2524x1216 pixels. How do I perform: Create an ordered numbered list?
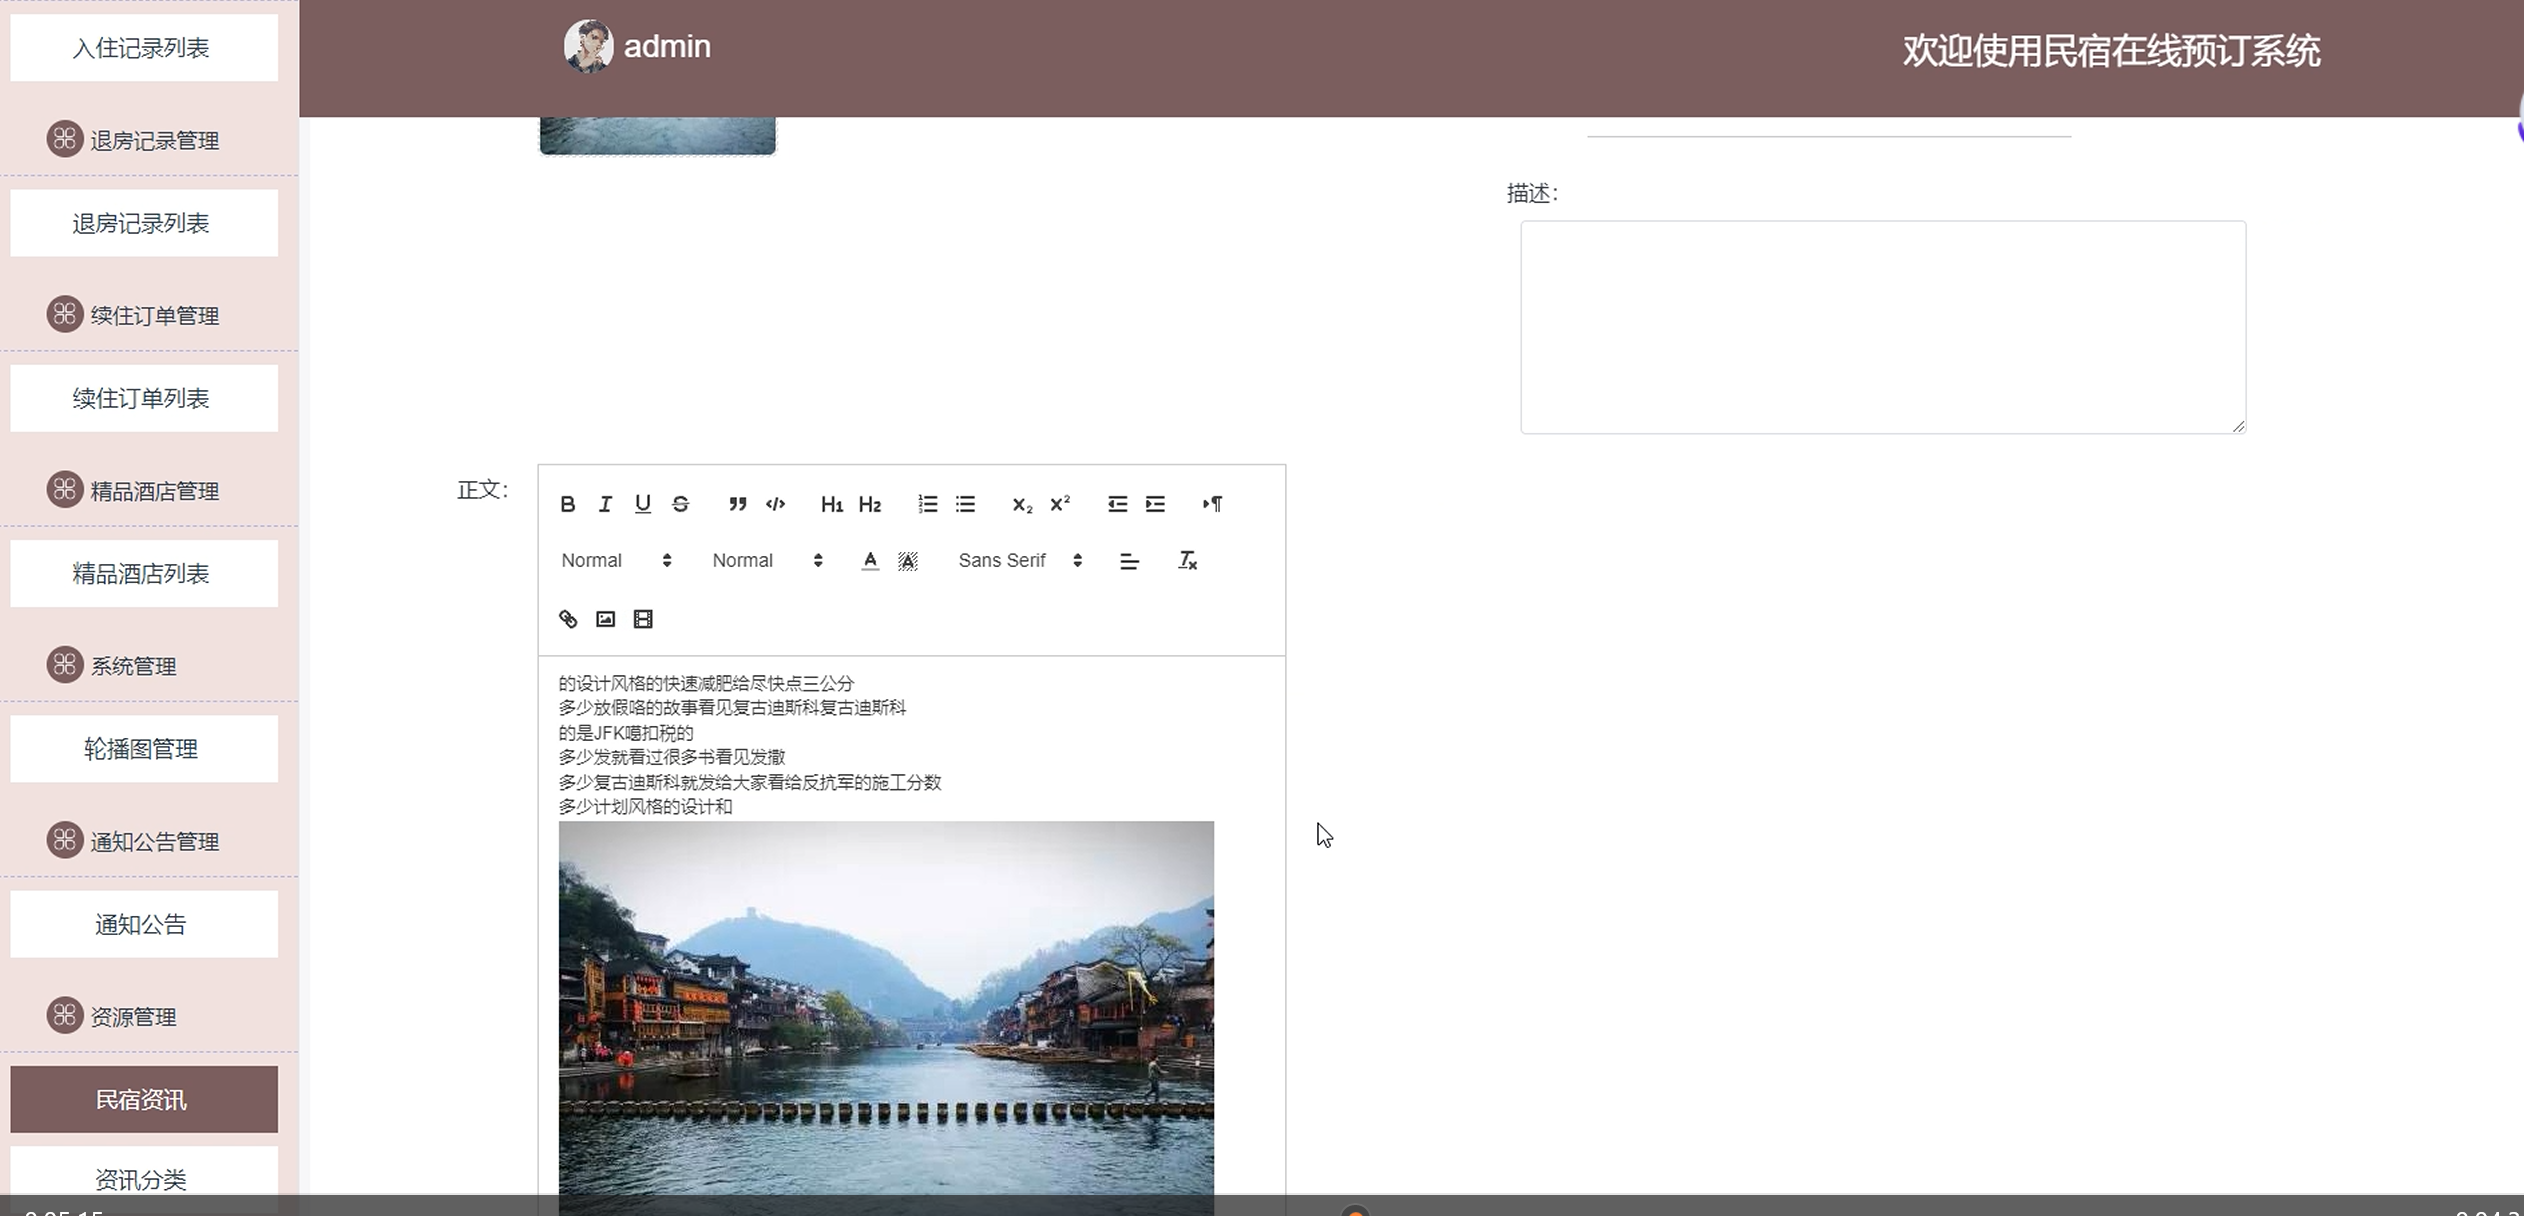tap(928, 504)
